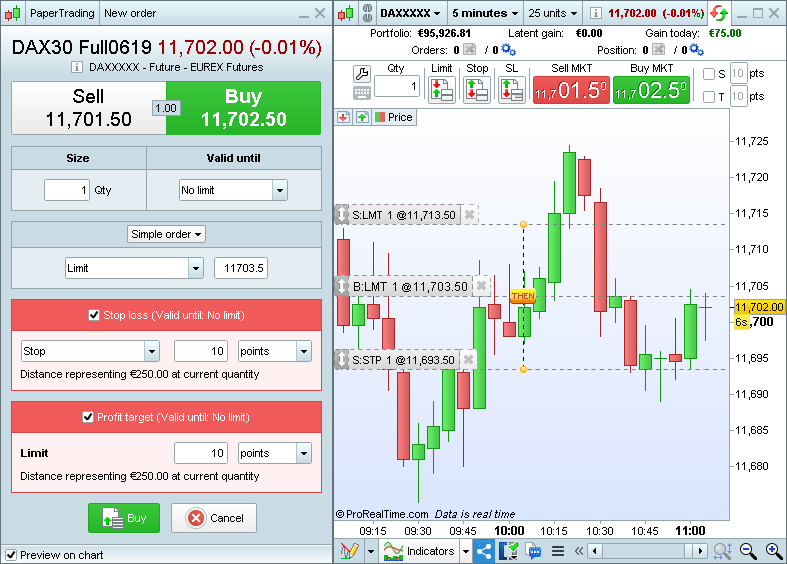
Task: Open the Simple order menu
Action: pyautogui.click(x=166, y=234)
